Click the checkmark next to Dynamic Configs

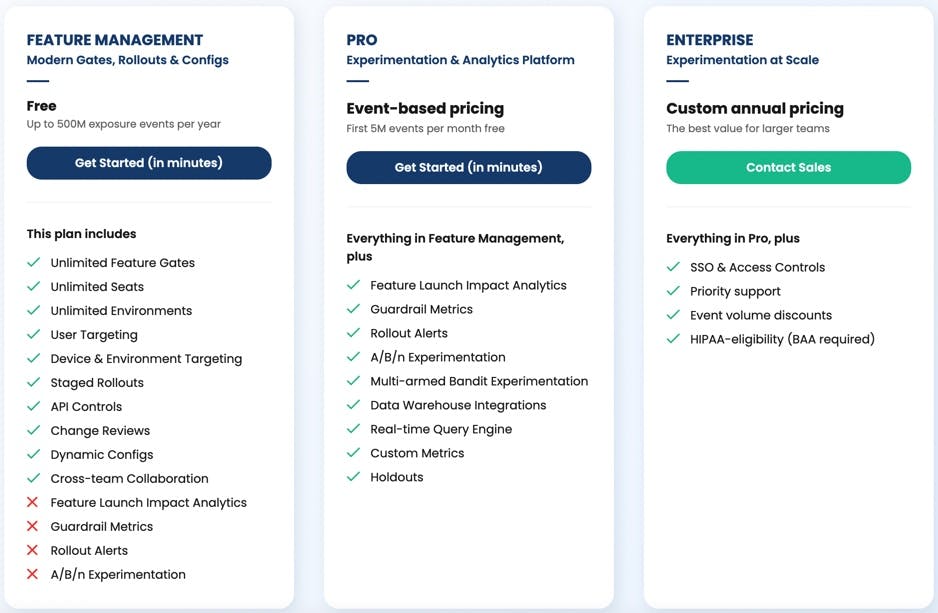pos(32,455)
